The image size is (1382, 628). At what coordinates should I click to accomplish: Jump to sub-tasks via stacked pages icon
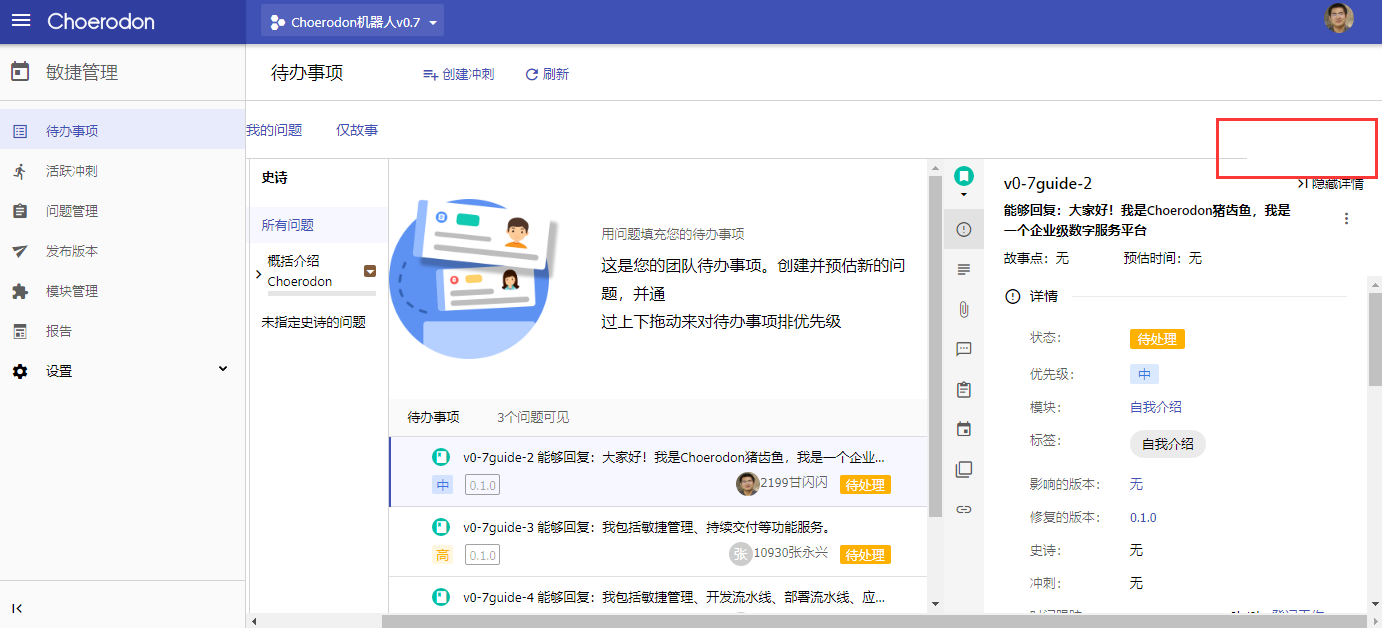(x=964, y=469)
